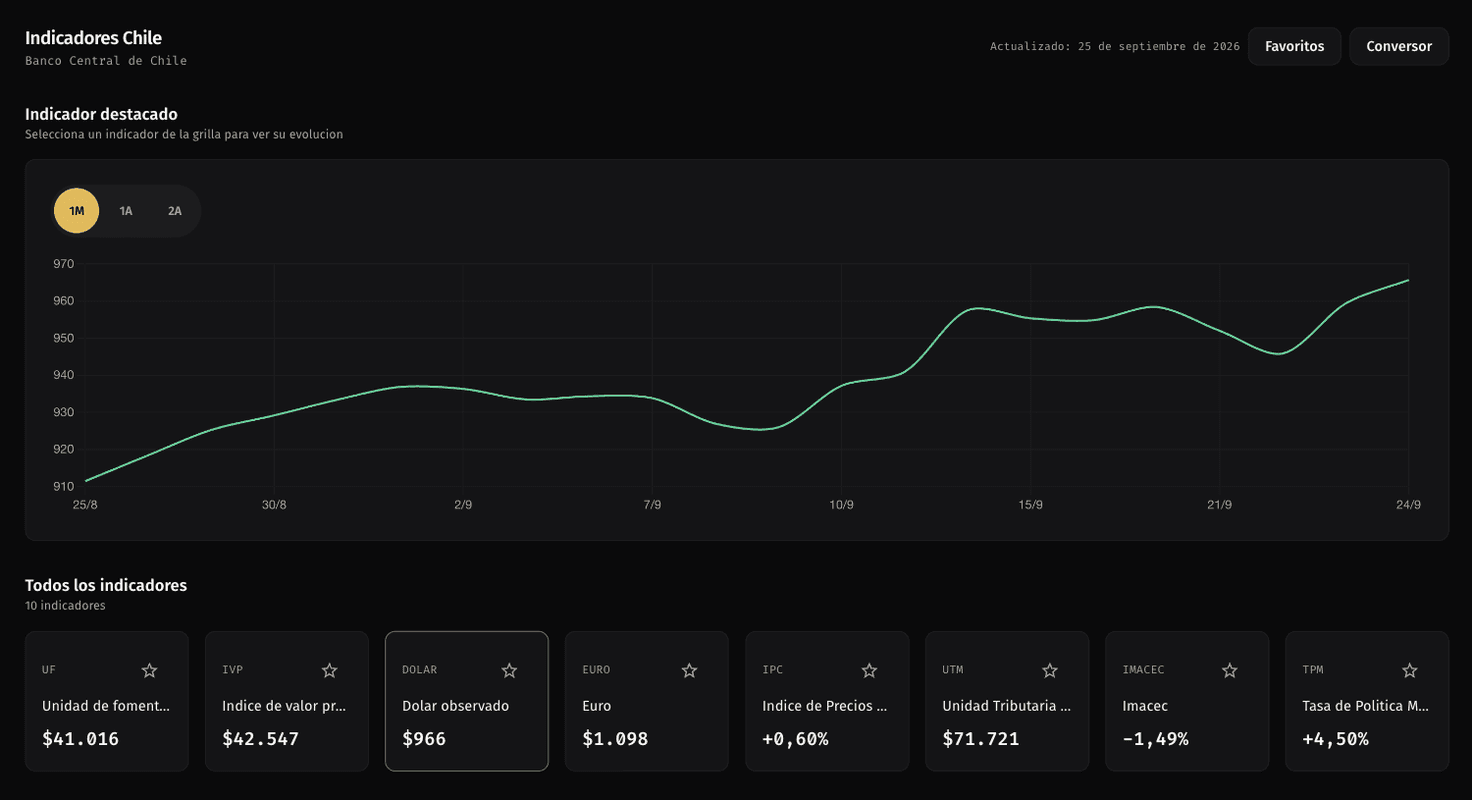Click the -1,49% Imacec value
The height and width of the screenshot is (800, 1472).
(1155, 739)
